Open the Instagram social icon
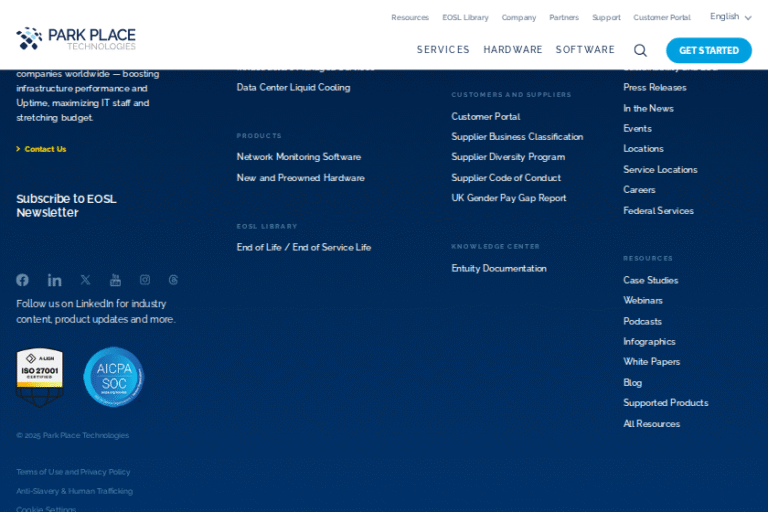The width and height of the screenshot is (768, 512). point(145,280)
